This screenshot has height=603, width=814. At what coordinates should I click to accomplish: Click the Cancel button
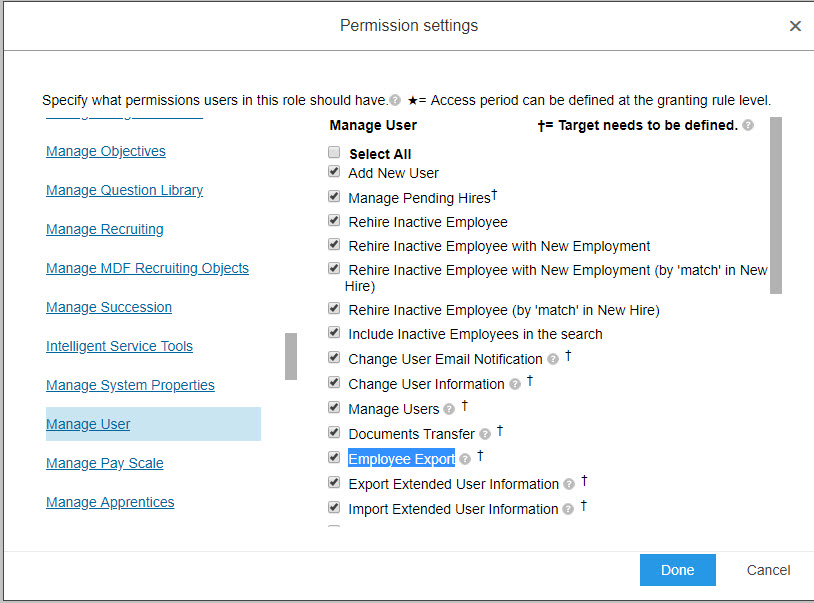[x=768, y=570]
